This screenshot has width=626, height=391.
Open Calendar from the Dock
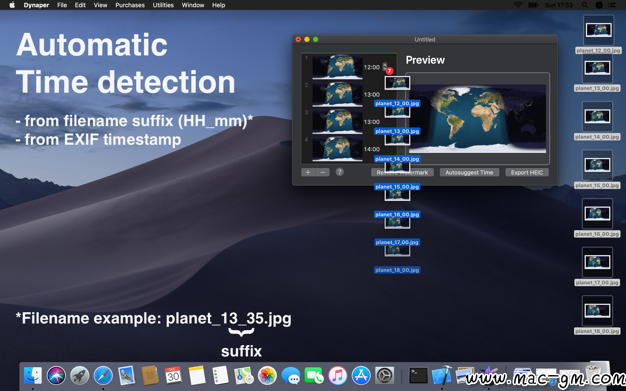pos(173,375)
